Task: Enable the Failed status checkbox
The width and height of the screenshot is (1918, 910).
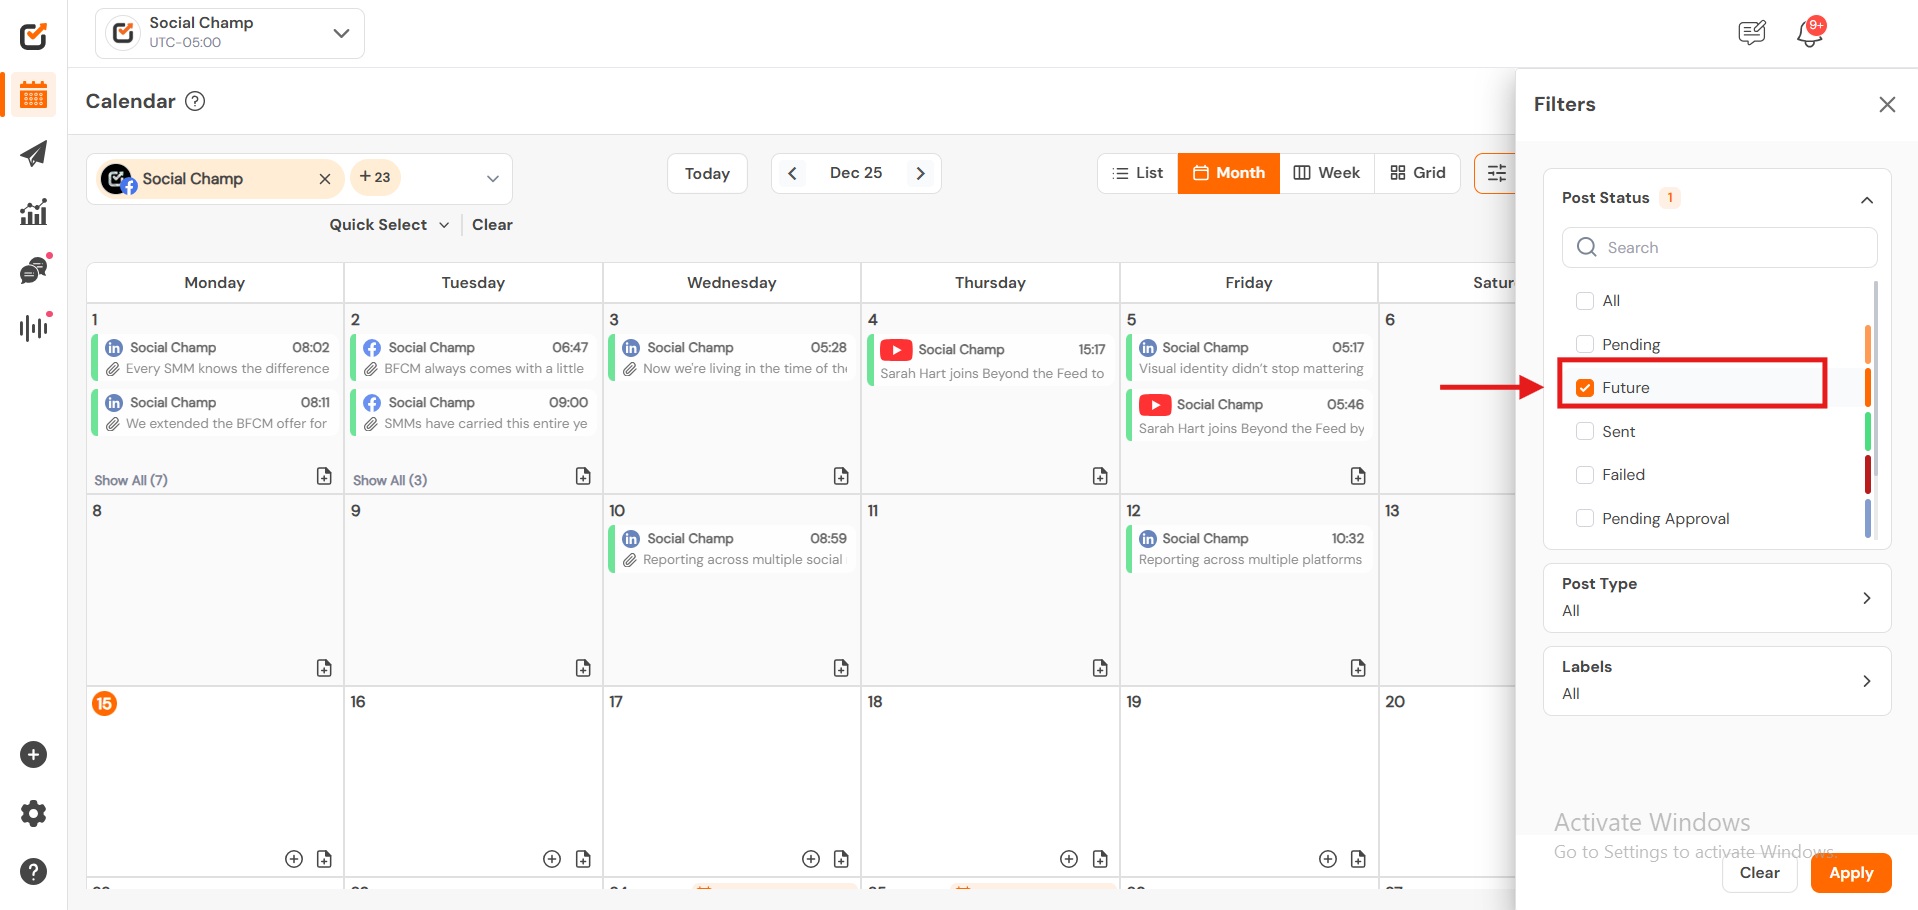Action: [x=1585, y=475]
